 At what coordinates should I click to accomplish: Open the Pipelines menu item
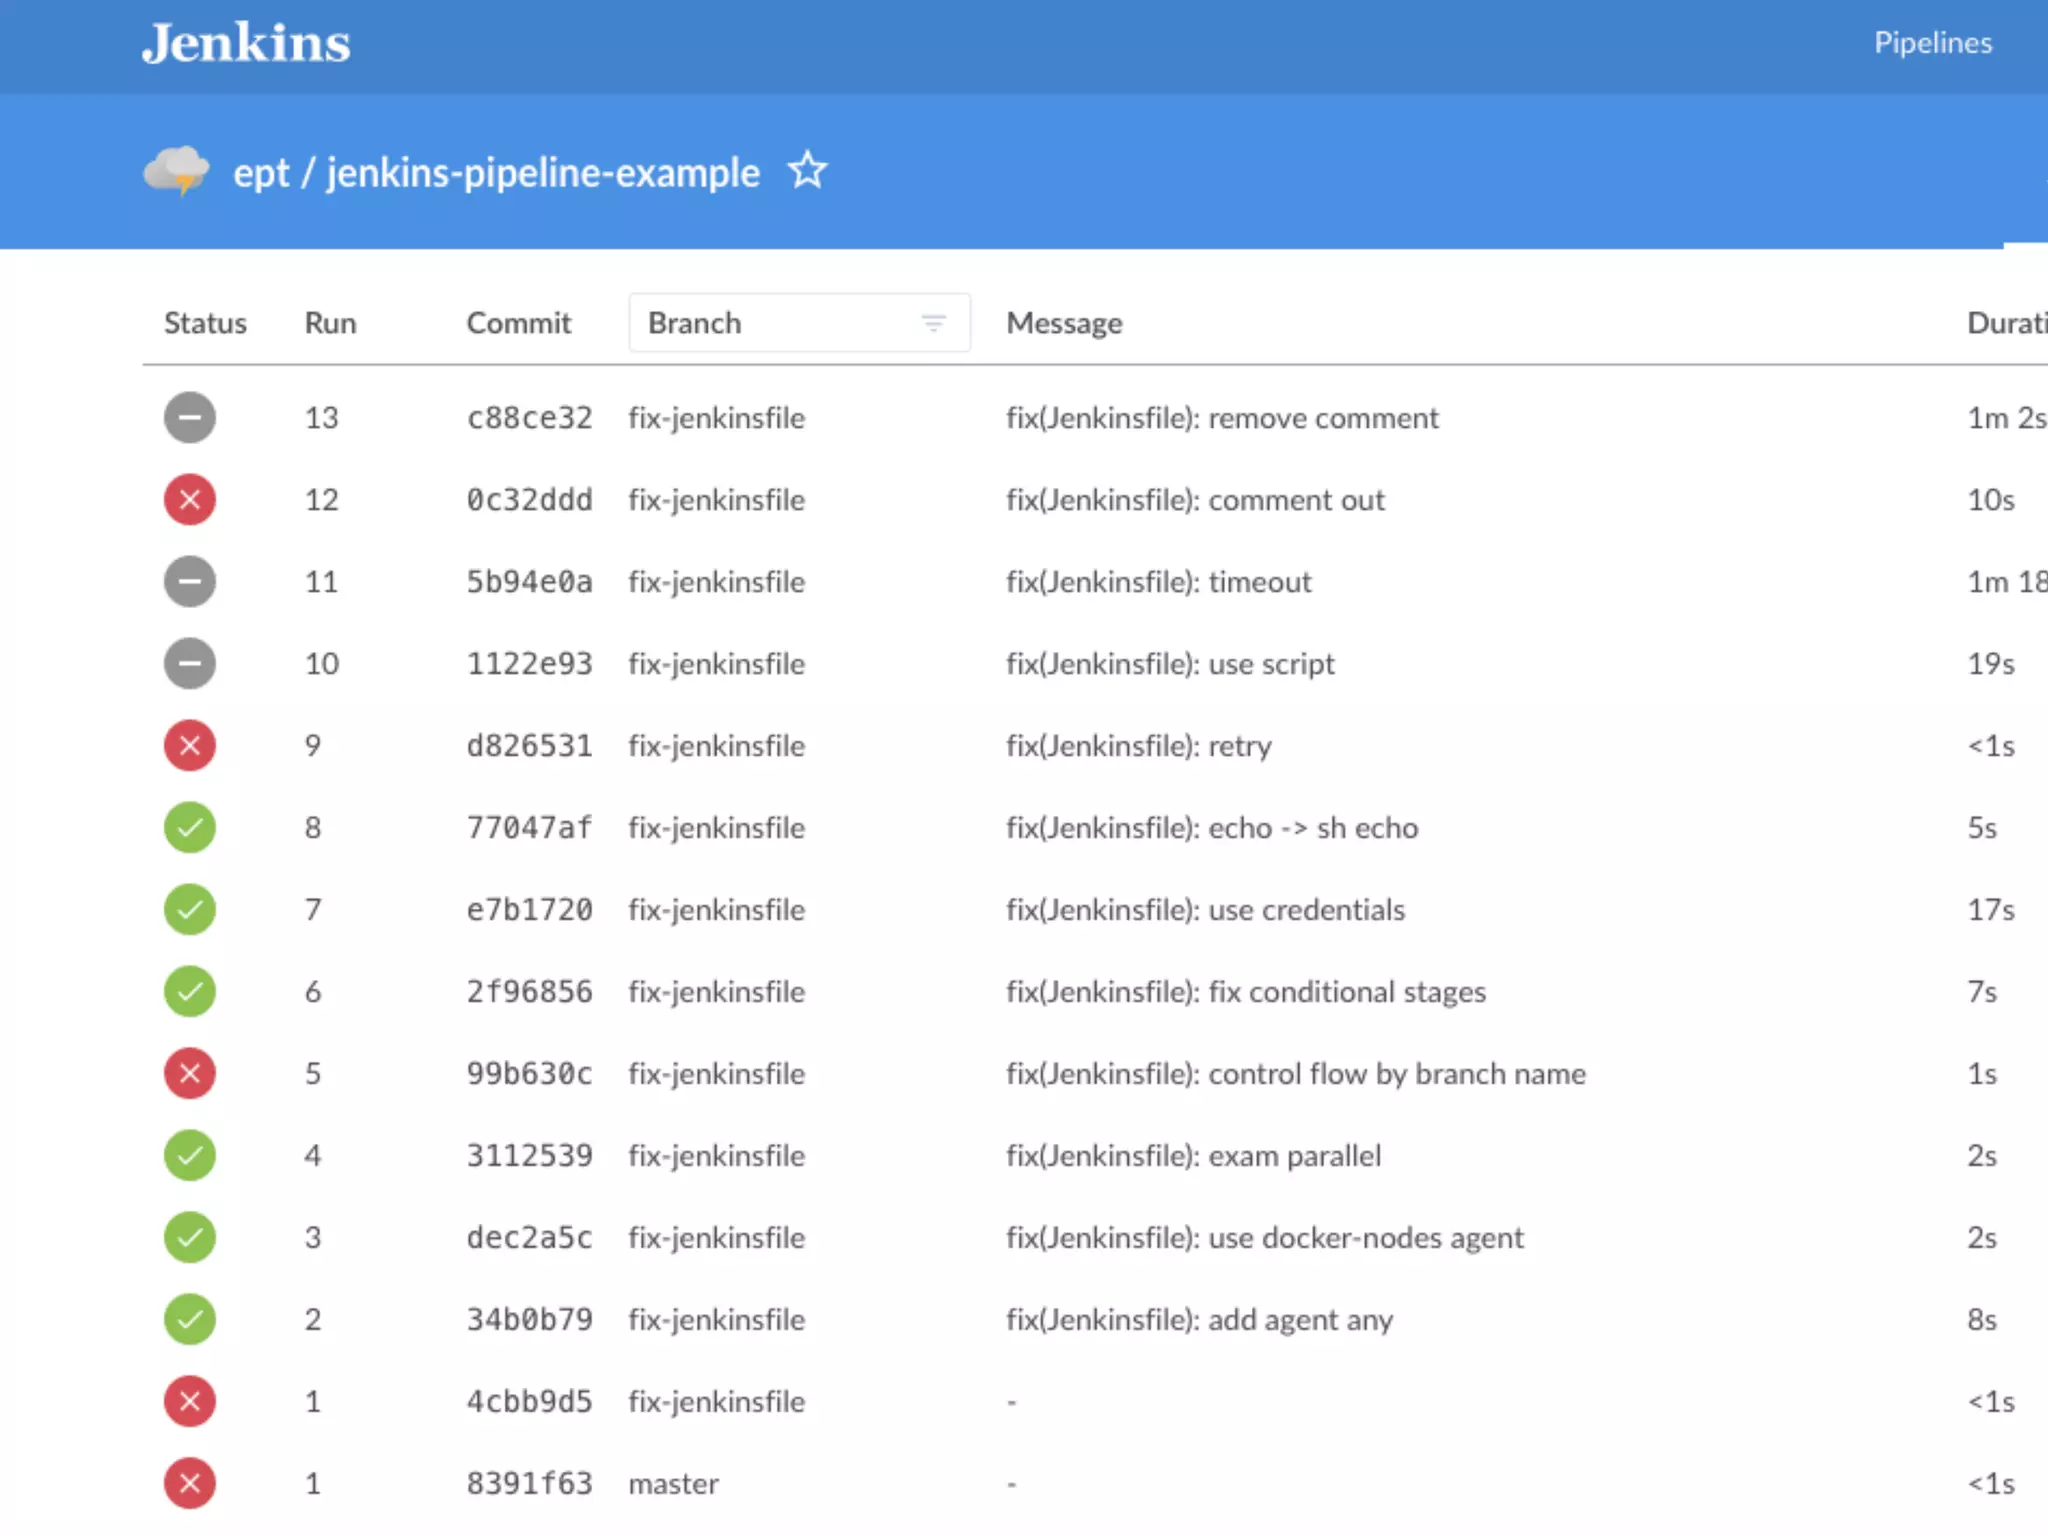pyautogui.click(x=1932, y=43)
